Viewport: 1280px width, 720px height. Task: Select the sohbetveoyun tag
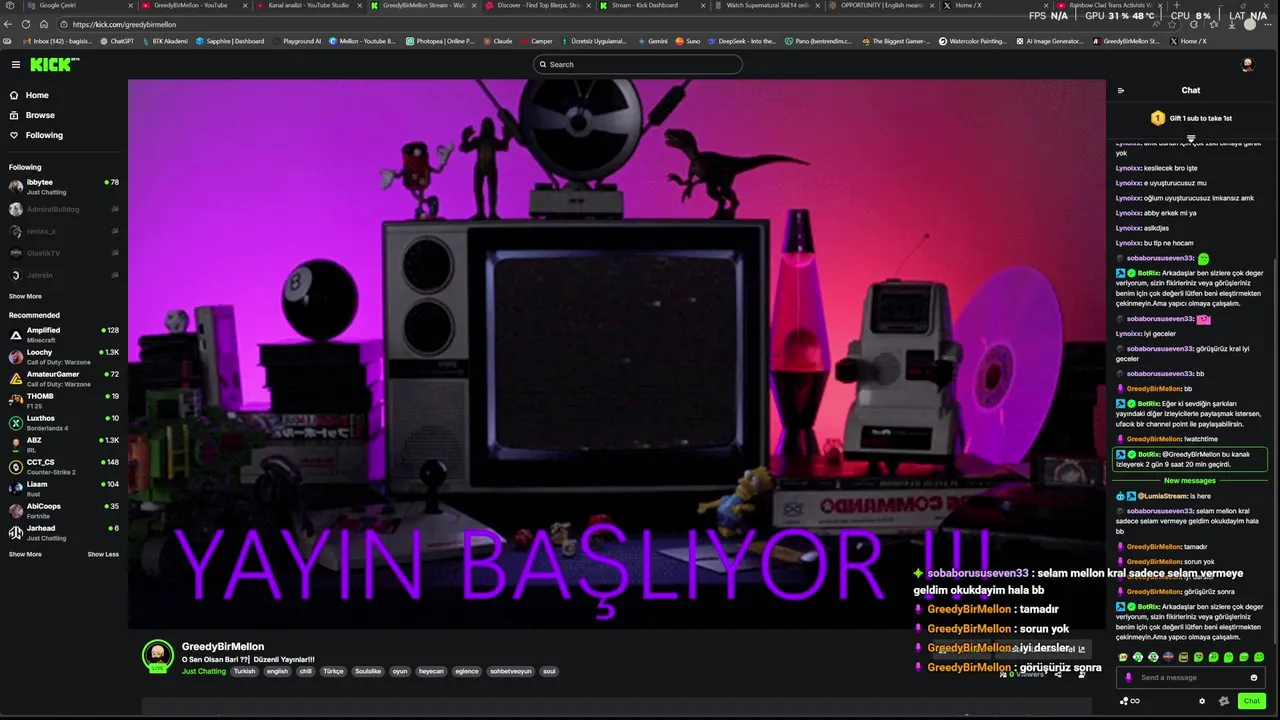tap(510, 671)
